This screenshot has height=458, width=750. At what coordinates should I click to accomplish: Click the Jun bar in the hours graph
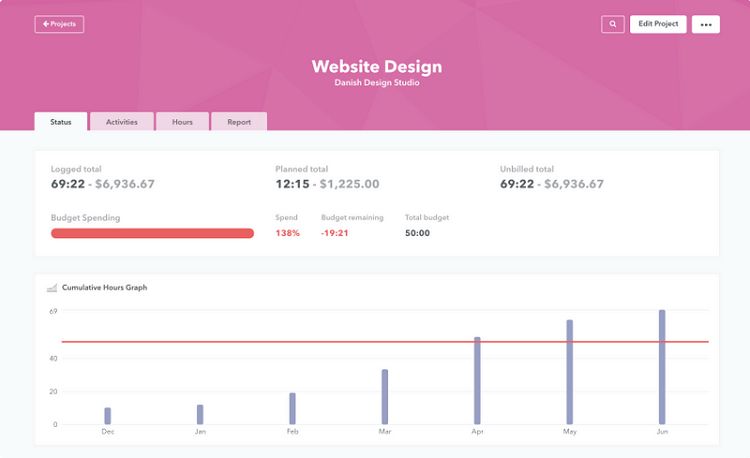pyautogui.click(x=662, y=367)
